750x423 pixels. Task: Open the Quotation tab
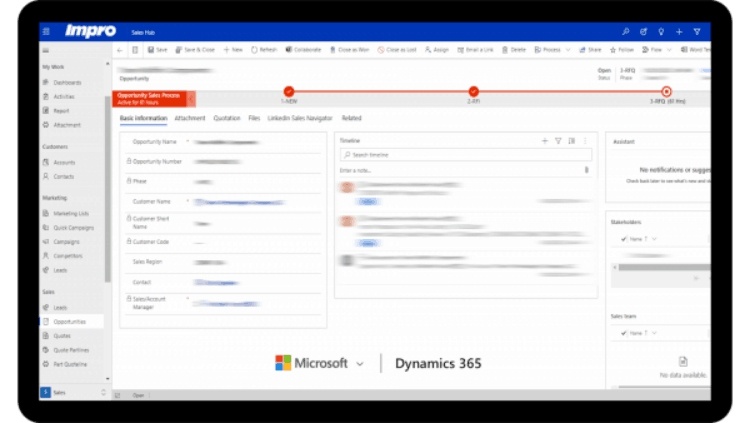point(227,118)
